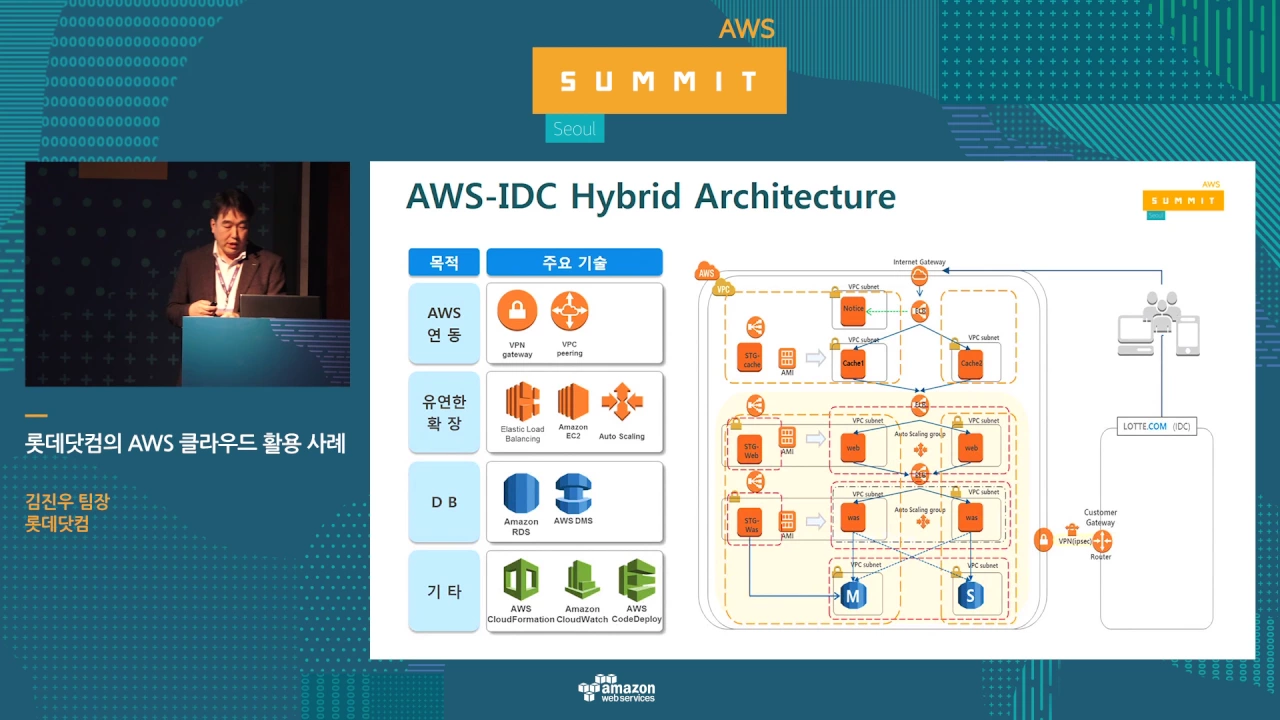Select the D B category box
This screenshot has height=720, width=1280.
pos(444,501)
